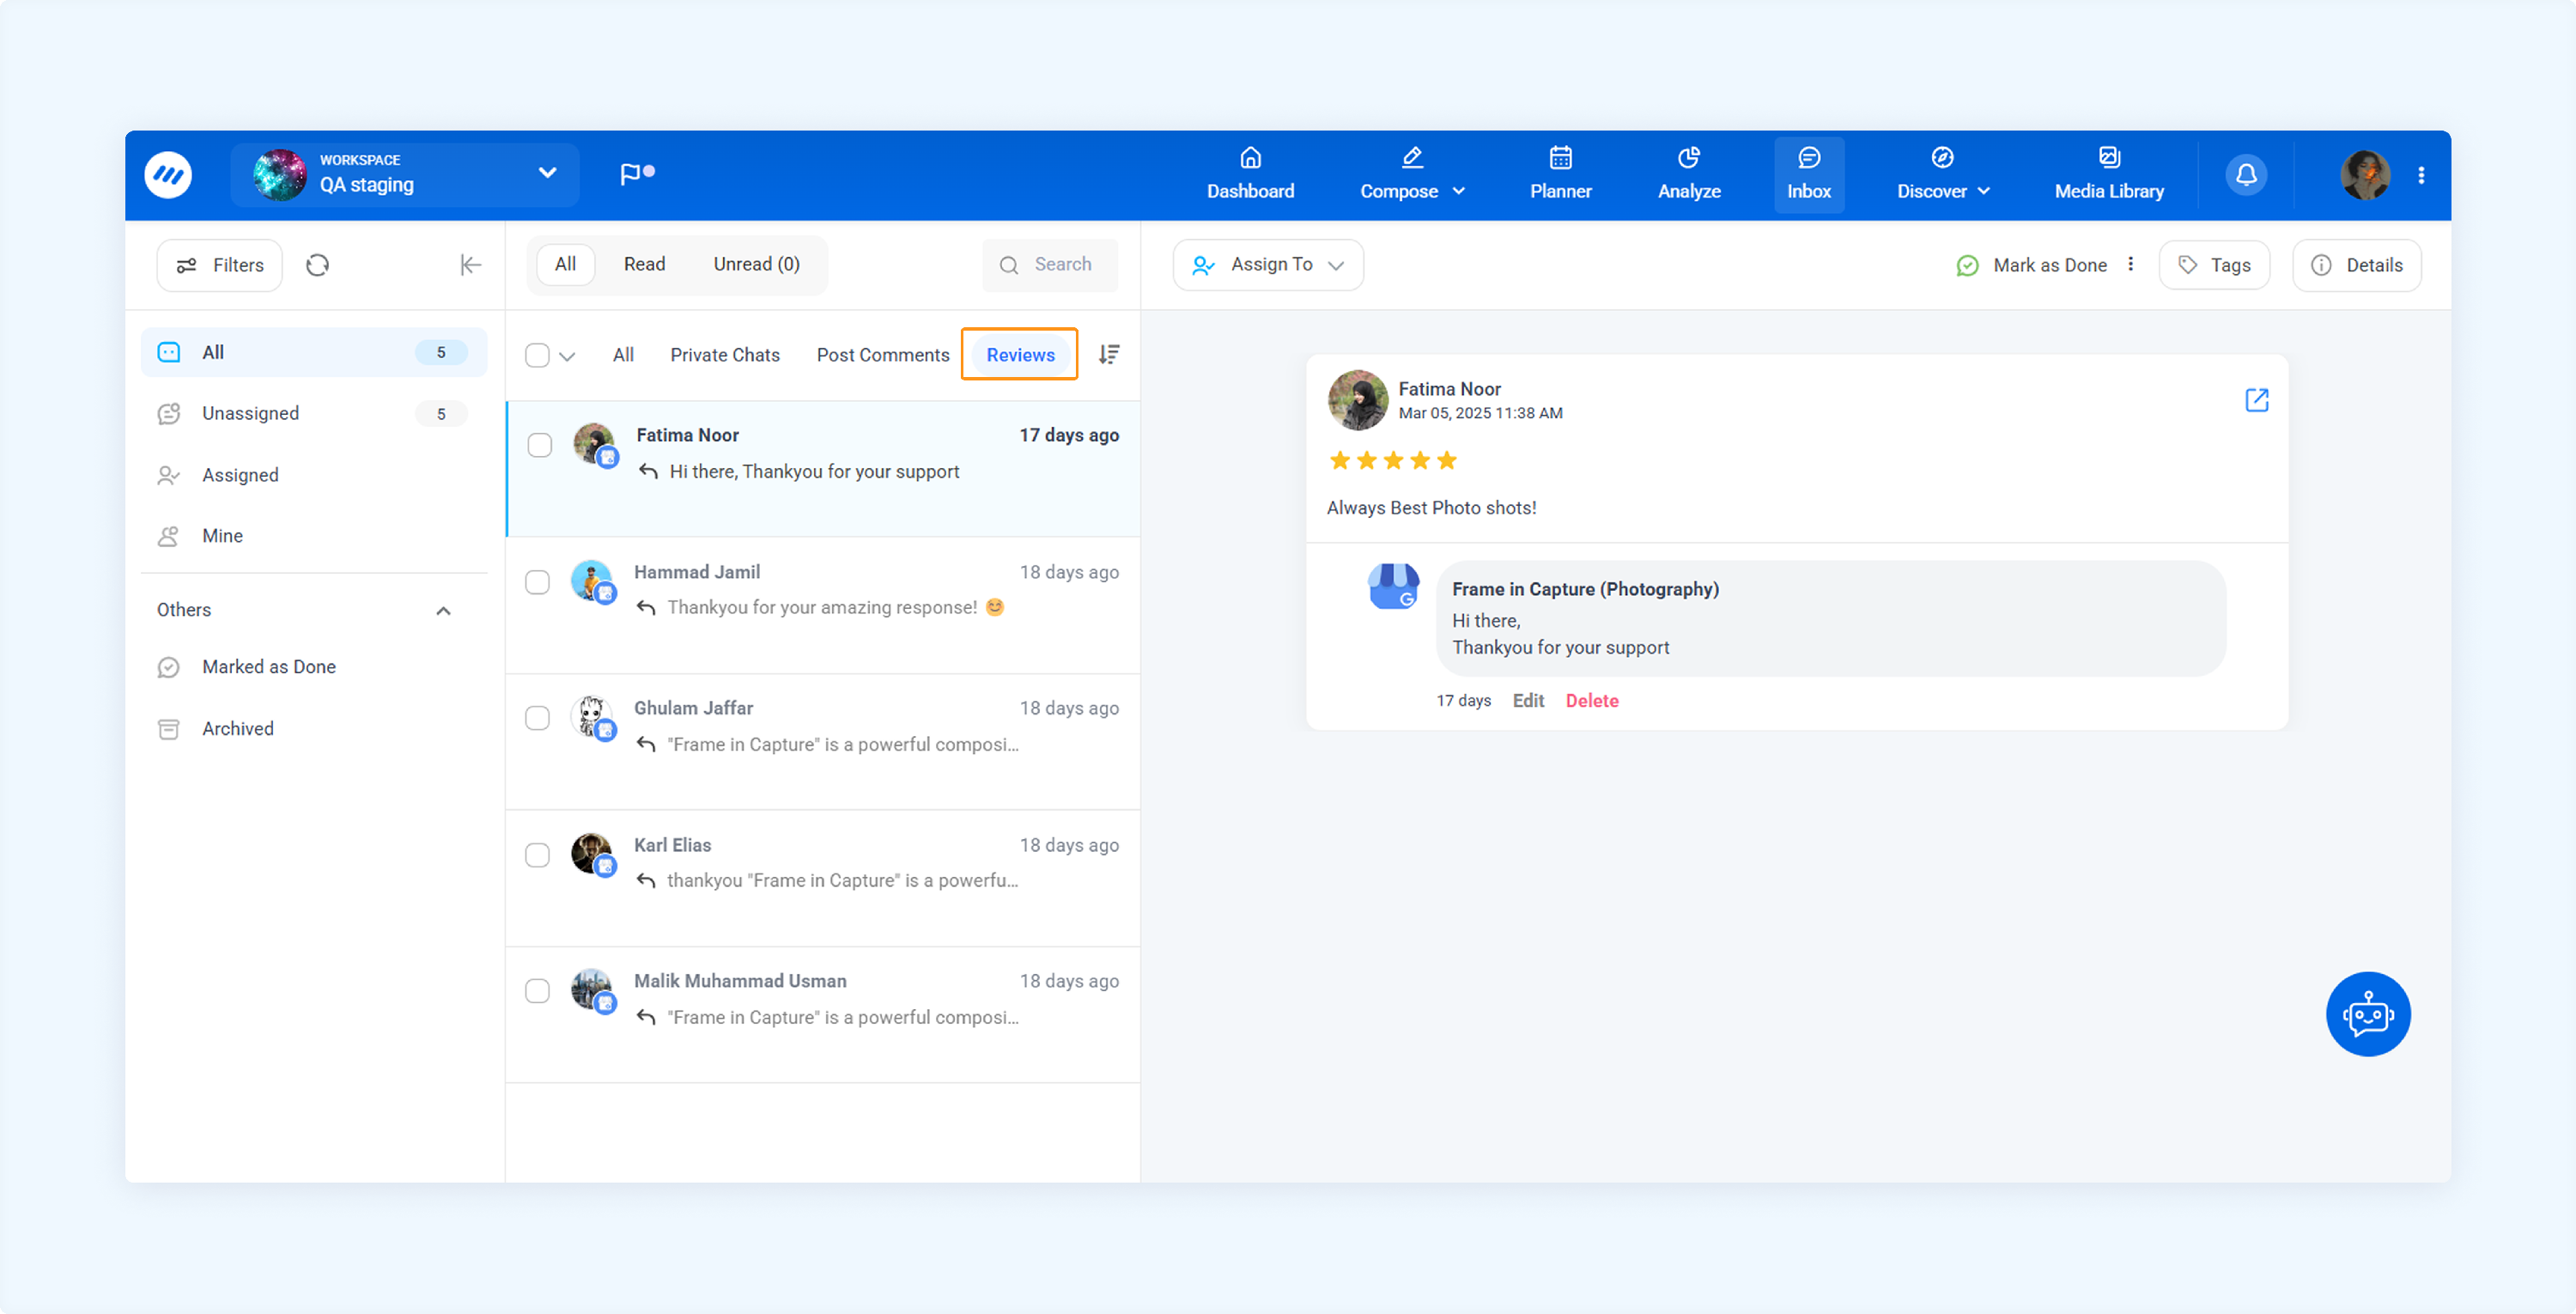The image size is (2576, 1314).
Task: Check the Hammad Jamil conversation checkbox
Action: pyautogui.click(x=537, y=582)
